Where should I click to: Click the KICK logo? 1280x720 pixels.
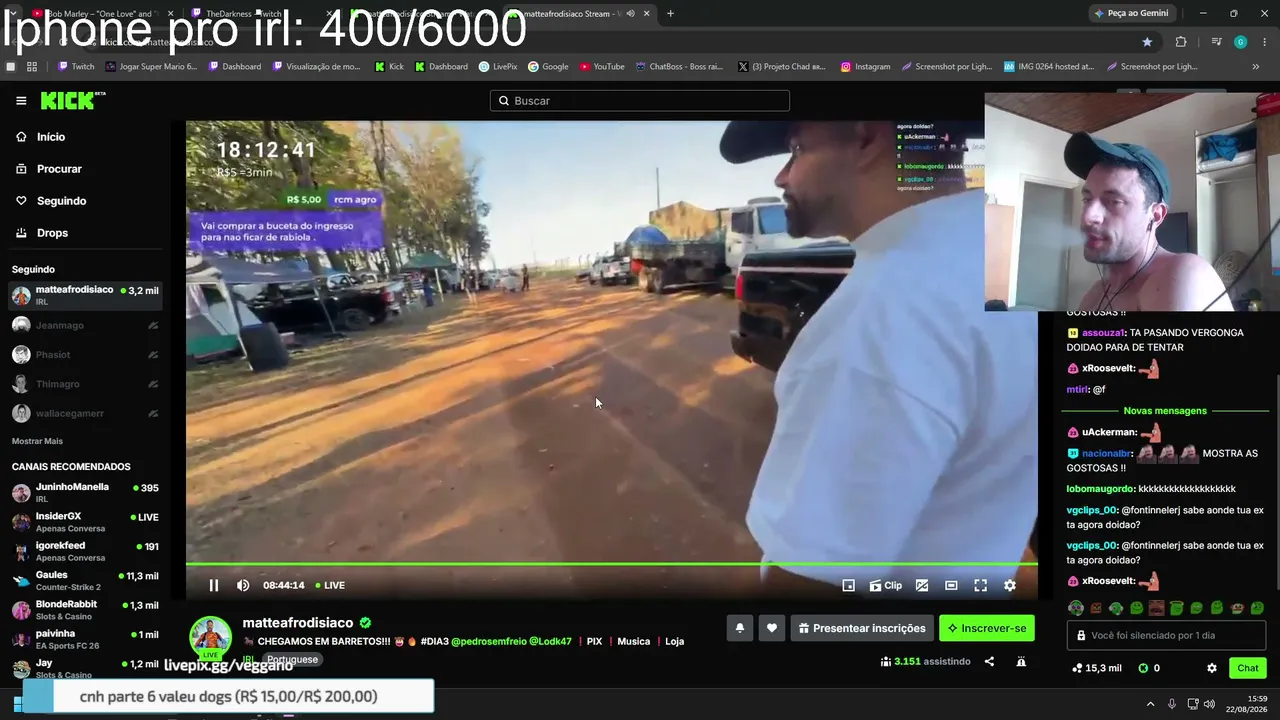[72, 100]
